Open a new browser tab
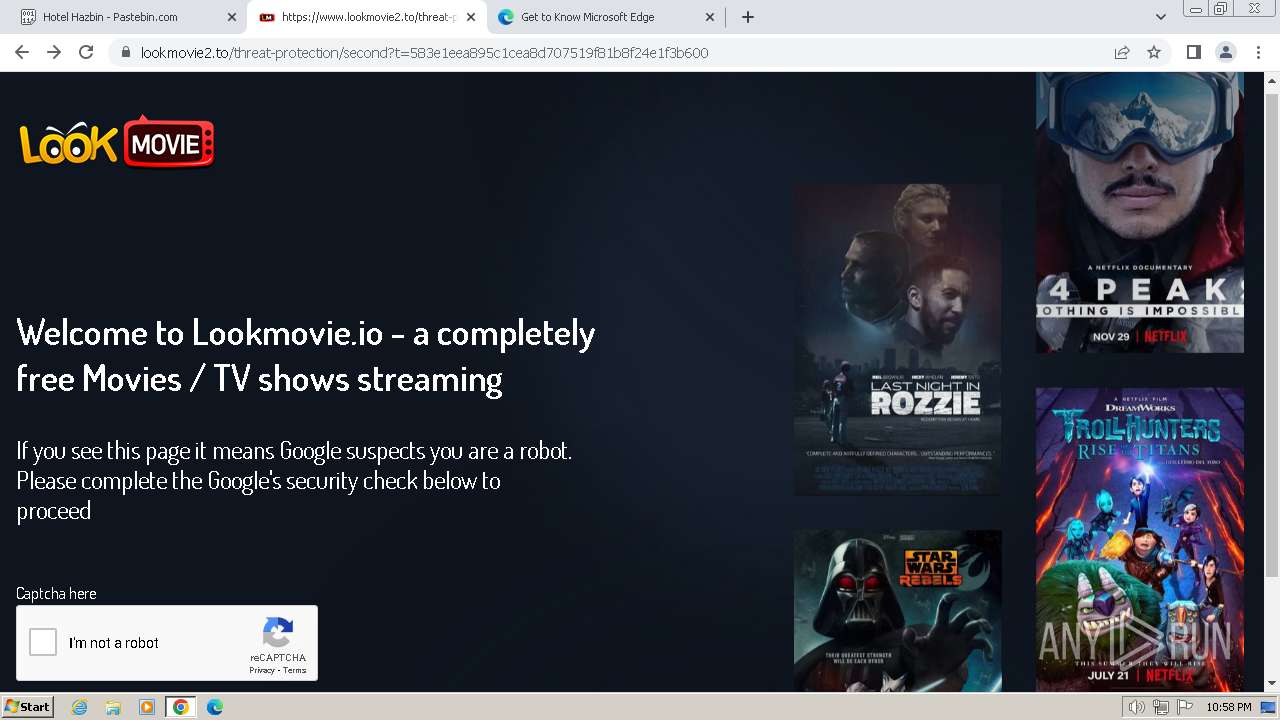Viewport: 1280px width, 720px height. pyautogui.click(x=748, y=17)
